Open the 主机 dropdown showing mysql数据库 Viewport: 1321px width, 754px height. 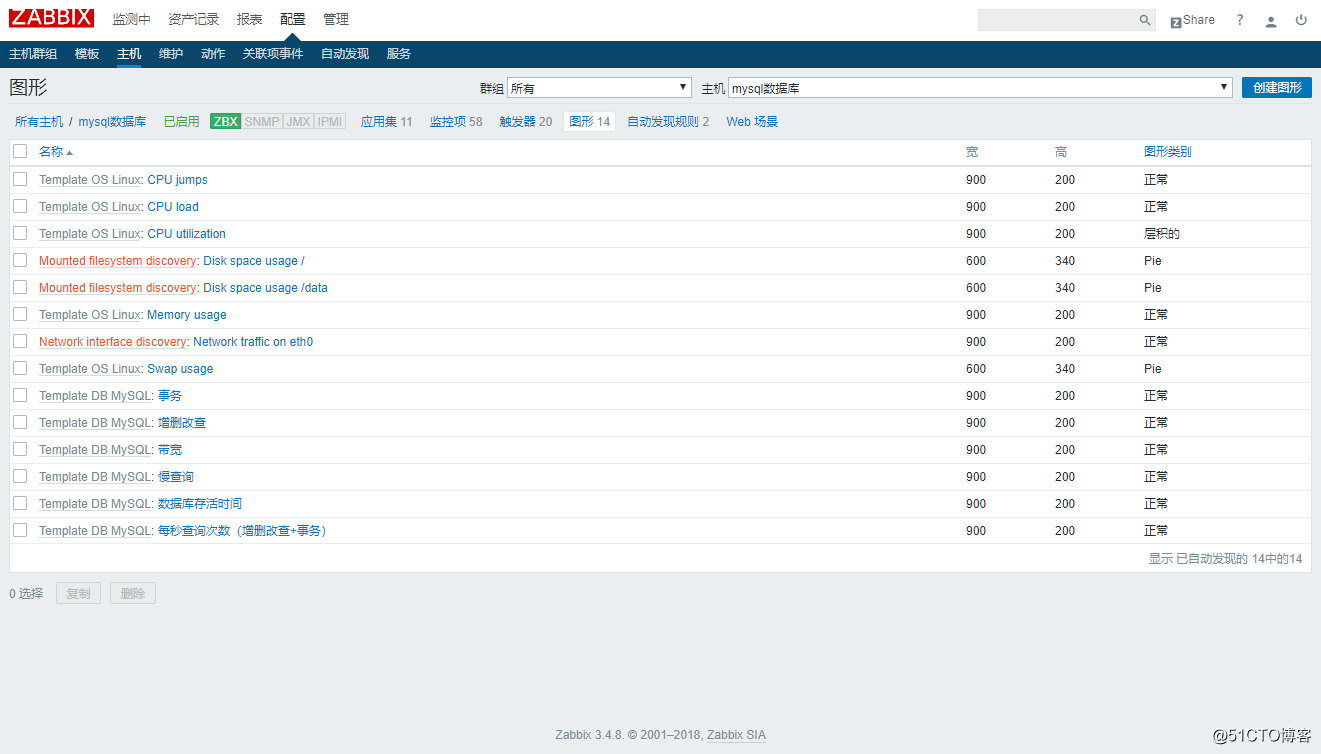tap(980, 88)
